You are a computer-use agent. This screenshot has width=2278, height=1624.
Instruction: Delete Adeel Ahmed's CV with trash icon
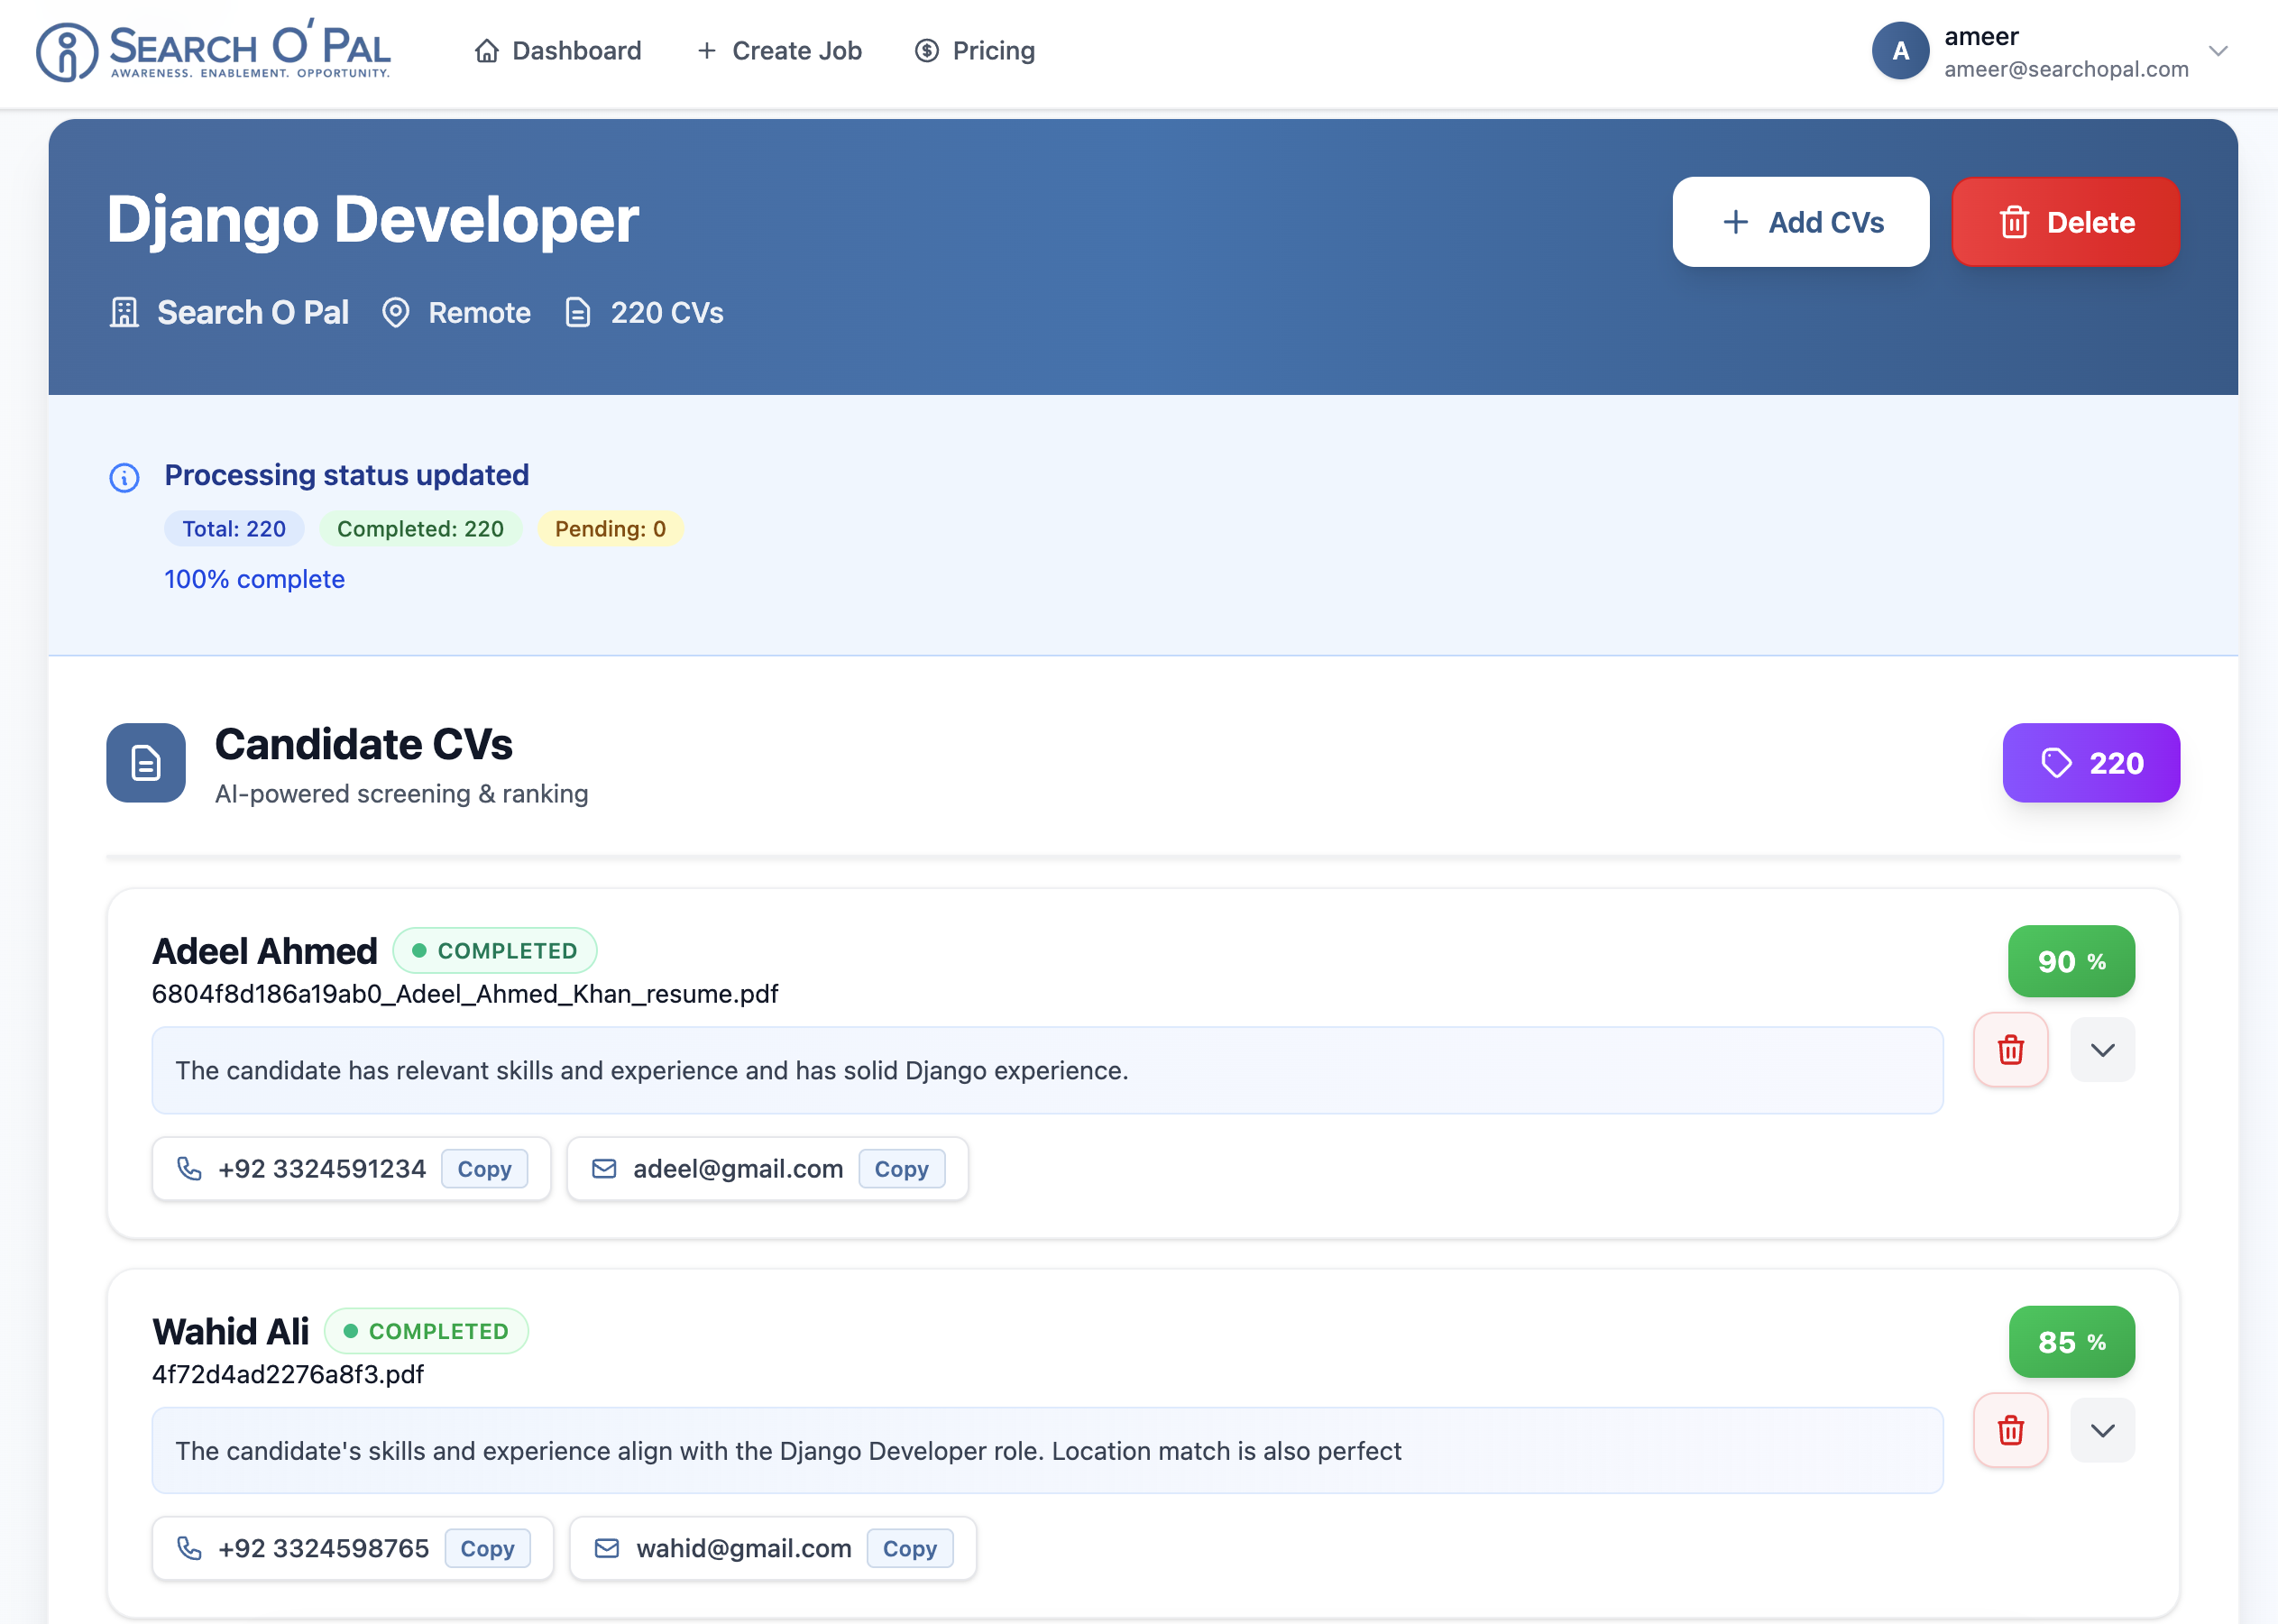pos(2011,1050)
